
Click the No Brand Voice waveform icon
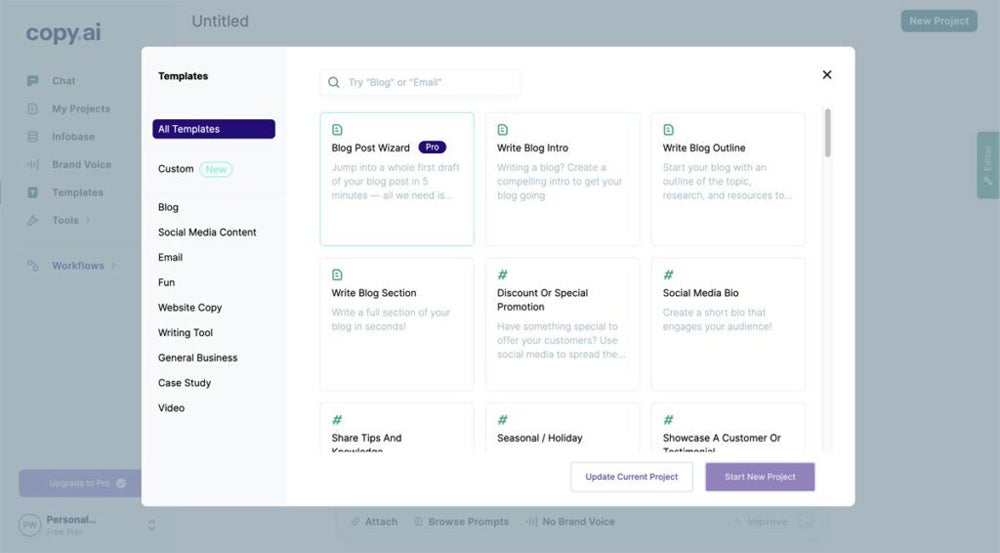[x=531, y=522]
